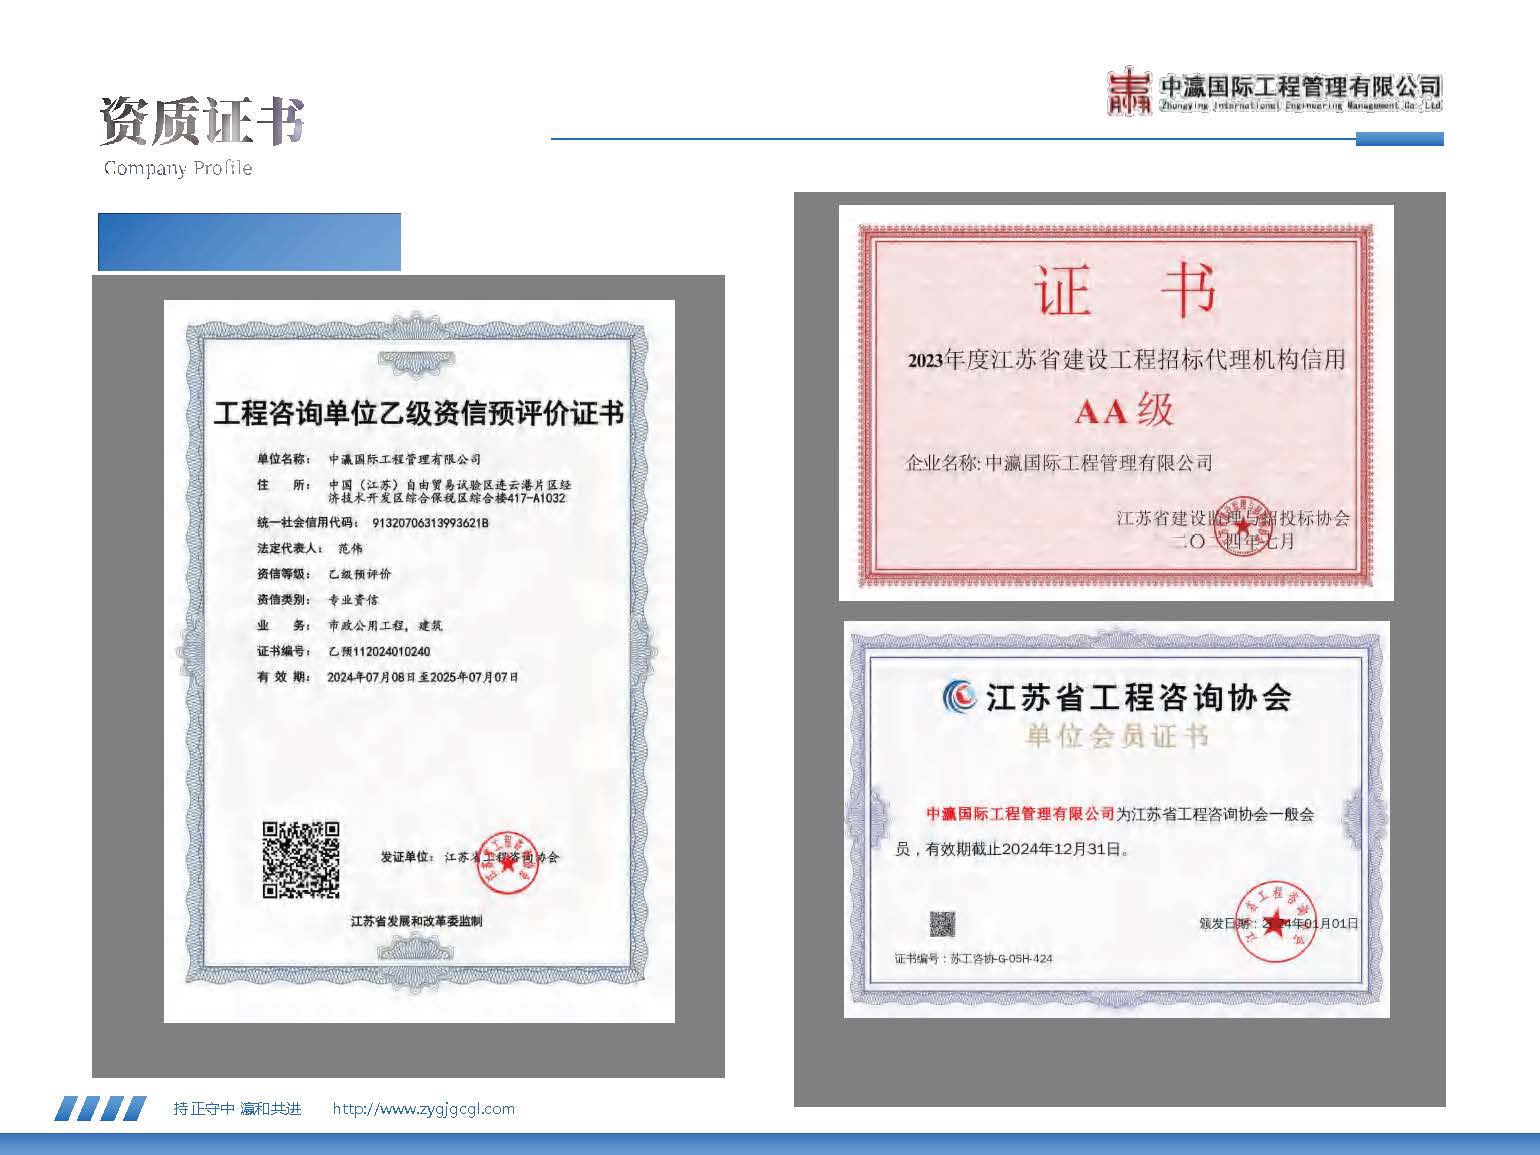Select the credit code 91320706313993621B
This screenshot has width=1540, height=1155.
[430, 523]
